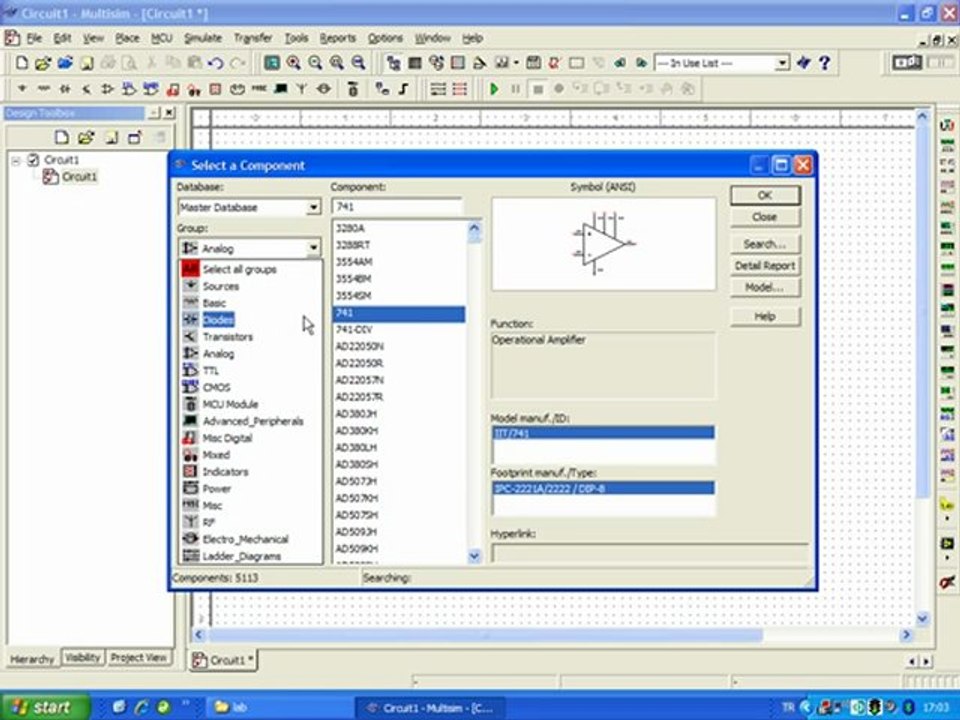Switch to the Hierarchy tab
Screen dimensions: 960x720
point(32,659)
